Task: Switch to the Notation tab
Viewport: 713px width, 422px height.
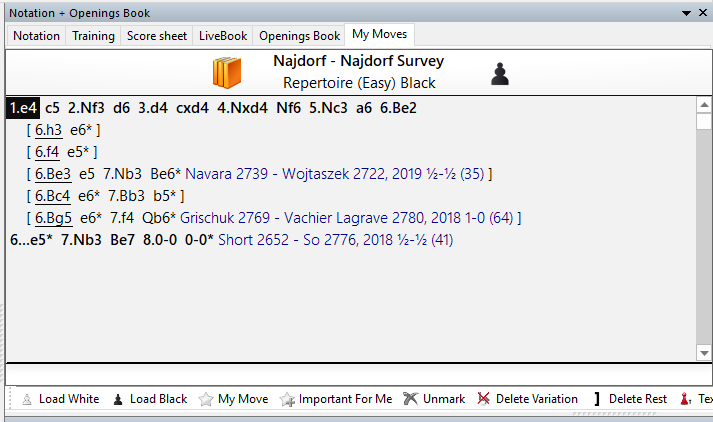Action: pos(36,36)
